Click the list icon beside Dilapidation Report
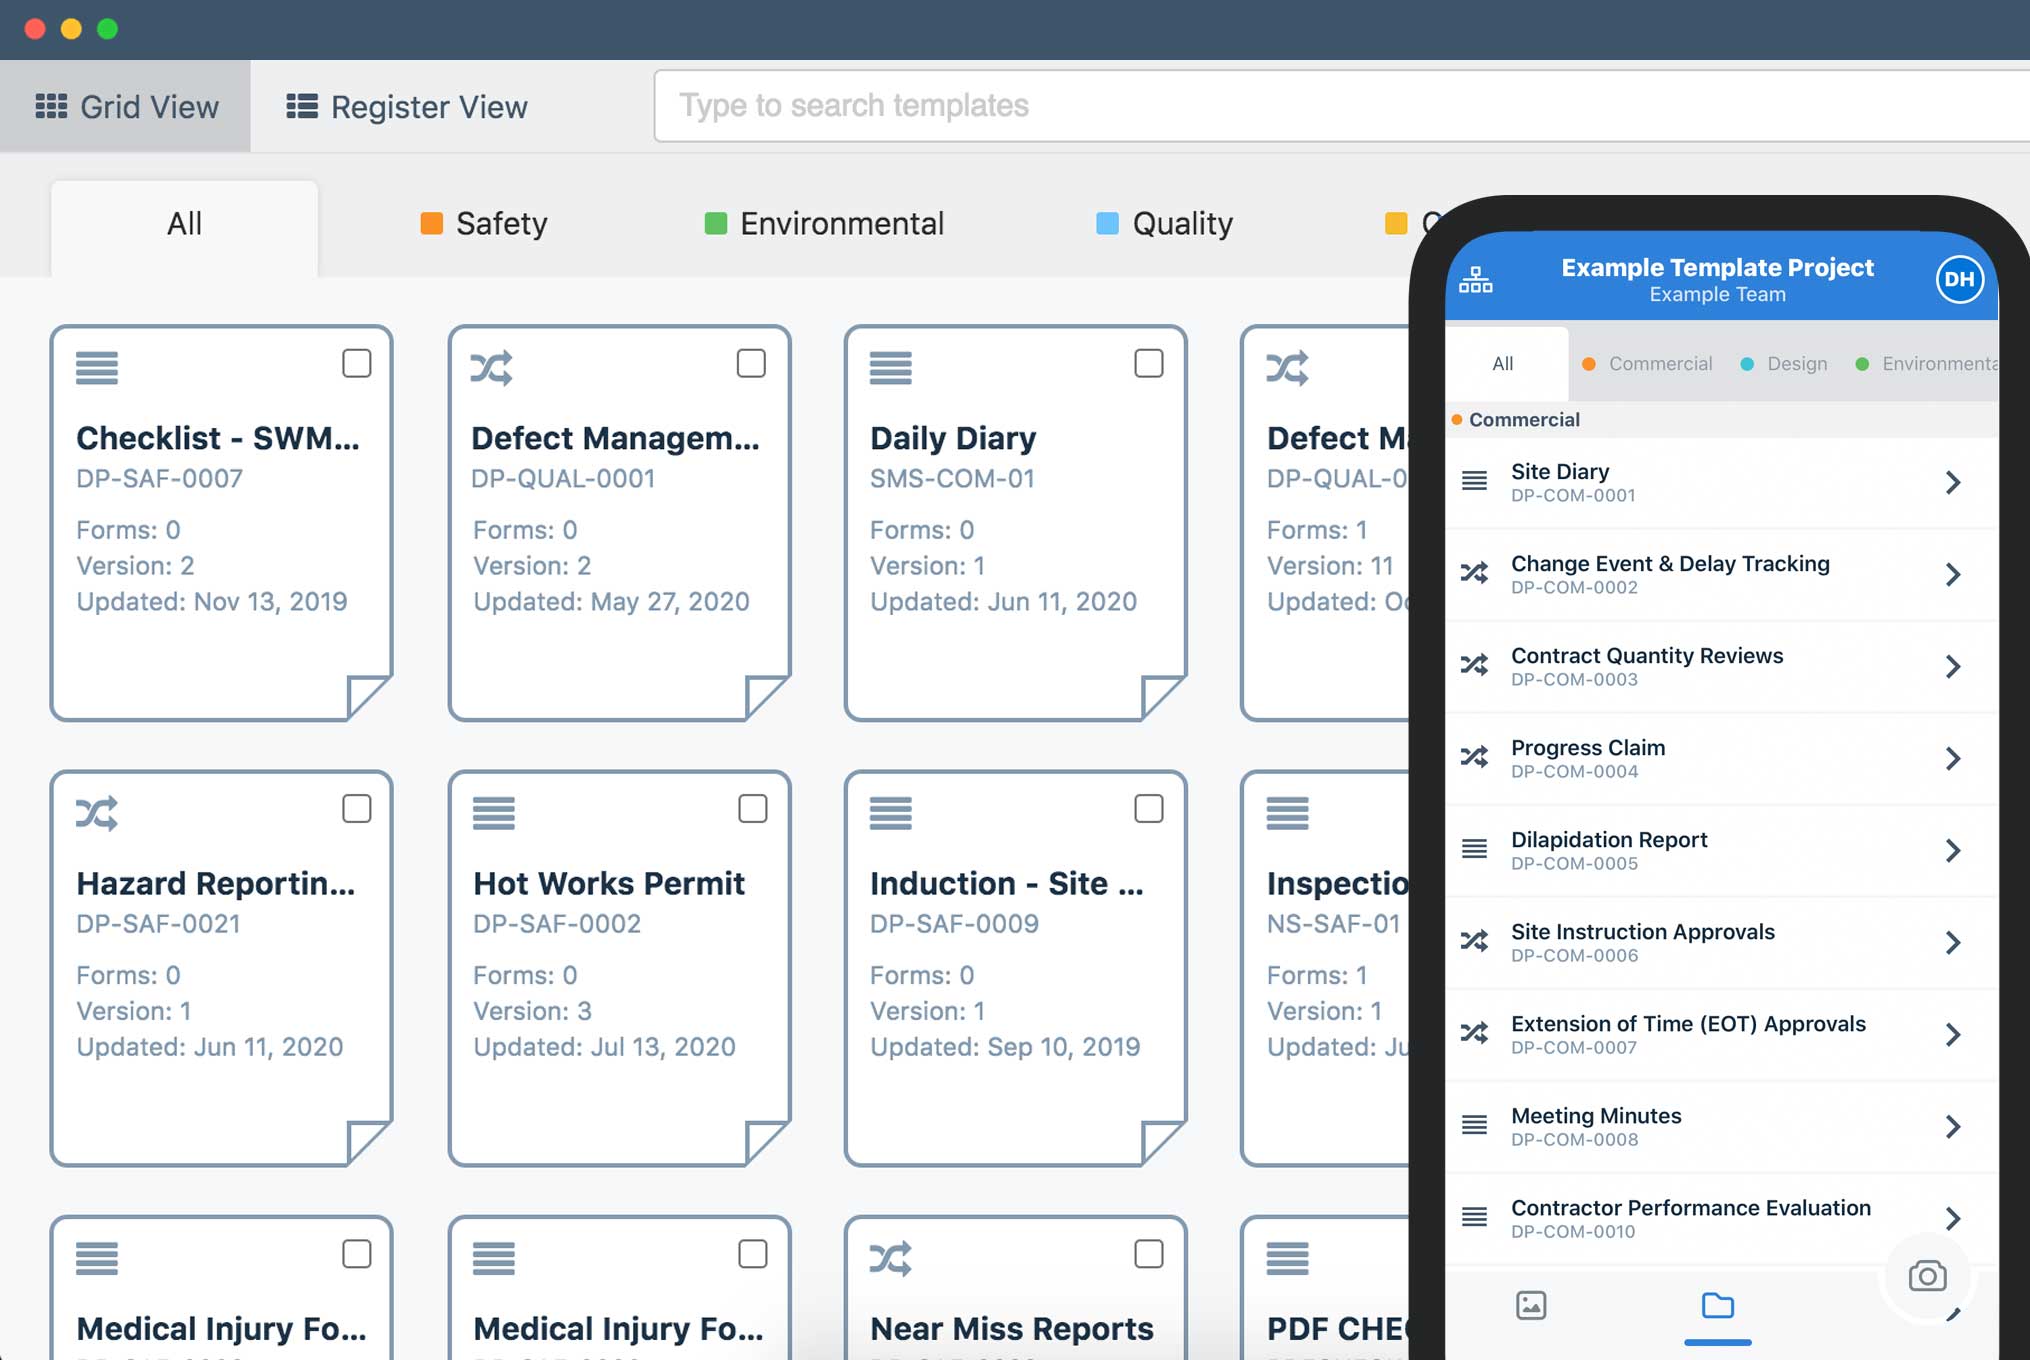The image size is (2030, 1360). pos(1475,849)
